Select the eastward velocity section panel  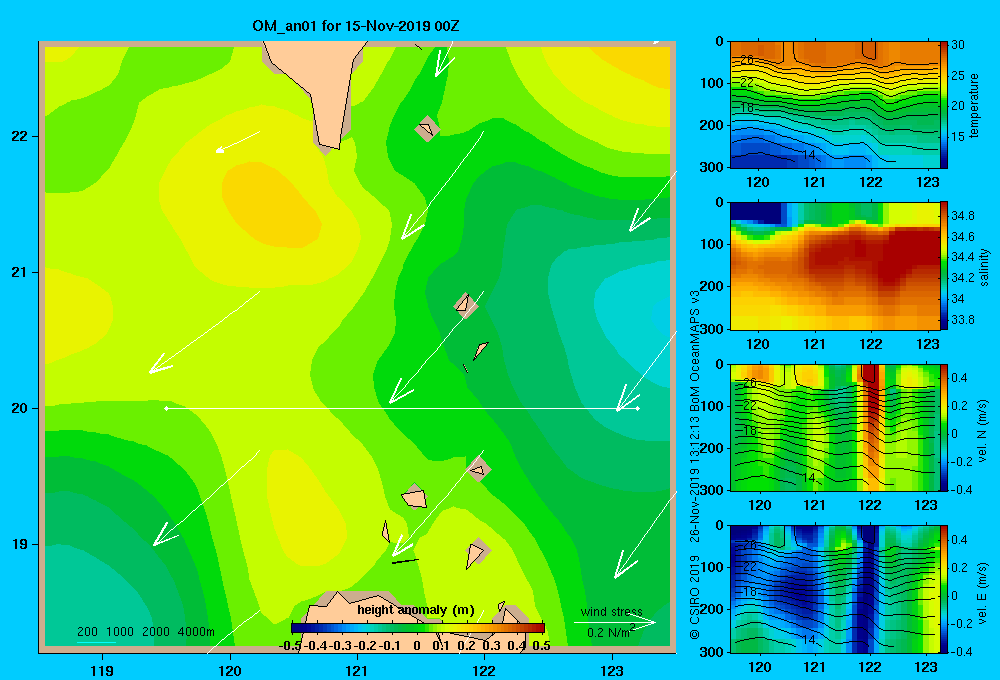coord(834,589)
